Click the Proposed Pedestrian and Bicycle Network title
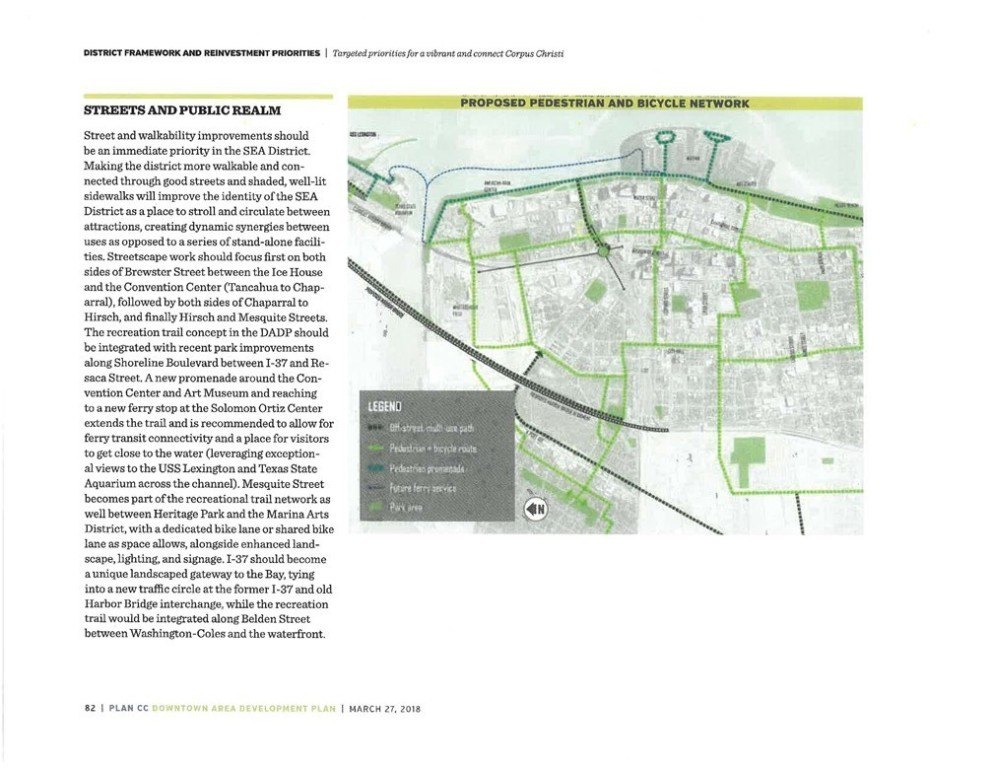 [x=604, y=103]
